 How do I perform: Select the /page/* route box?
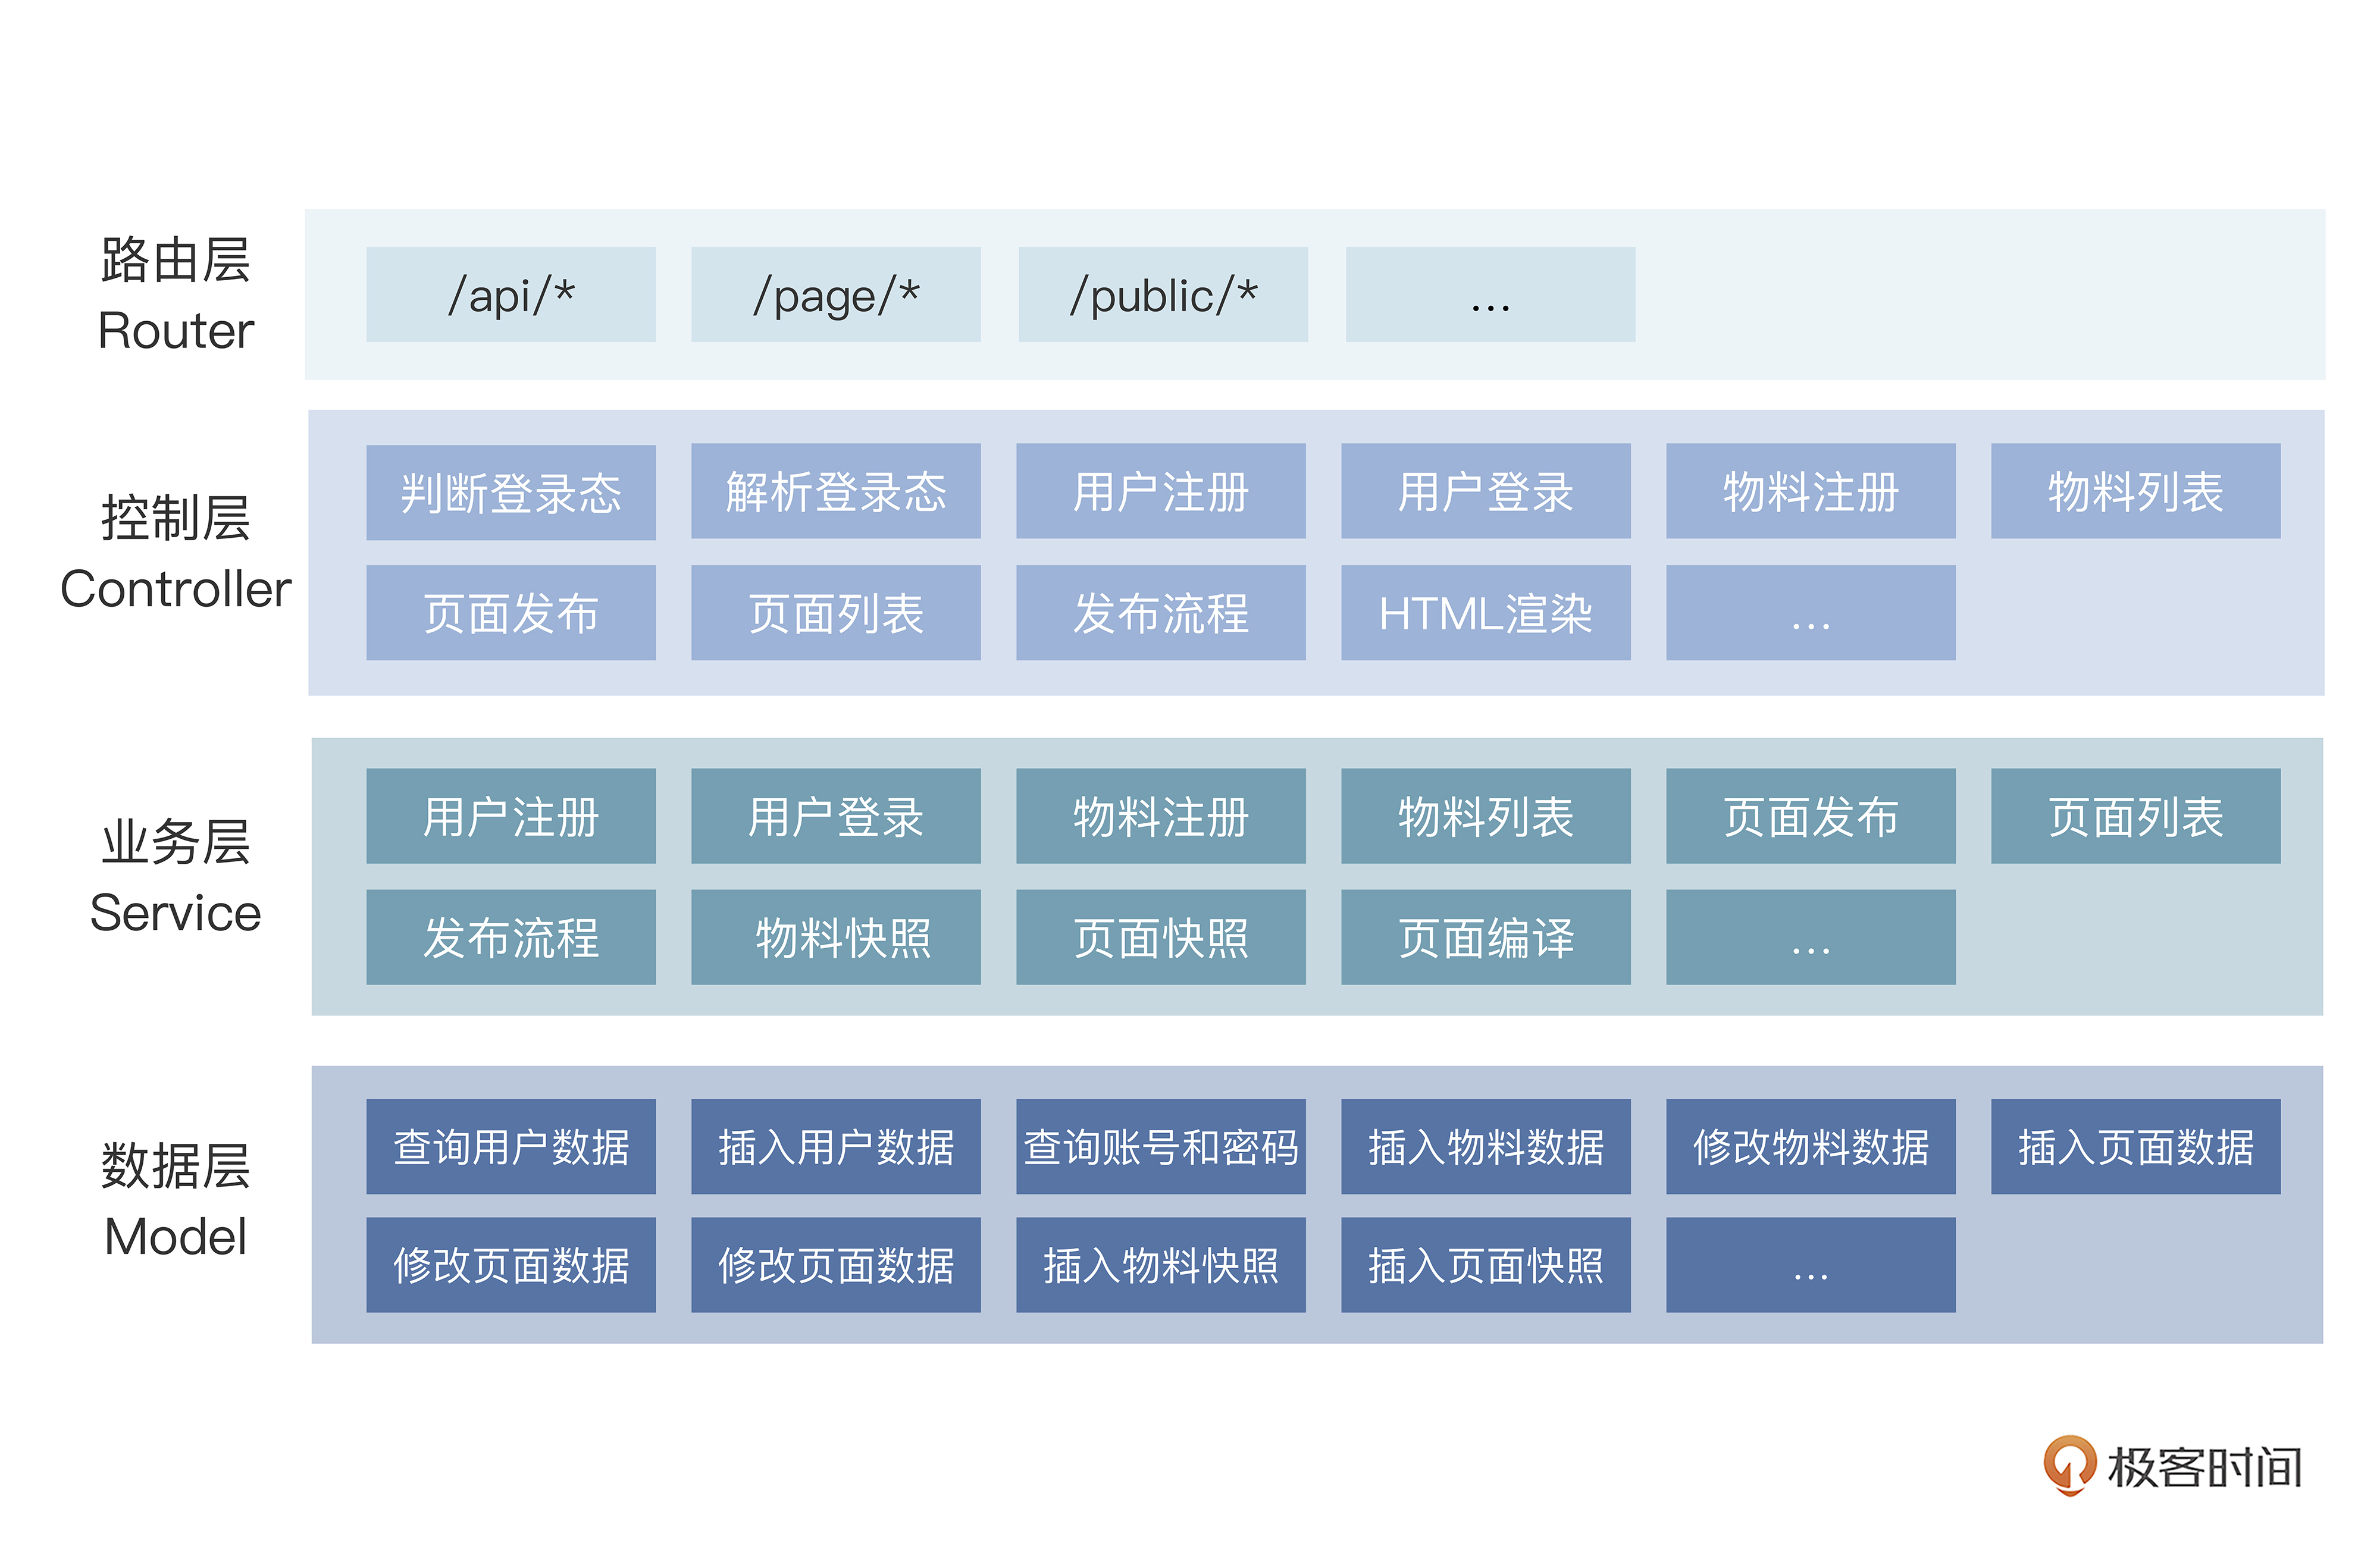tap(835, 295)
